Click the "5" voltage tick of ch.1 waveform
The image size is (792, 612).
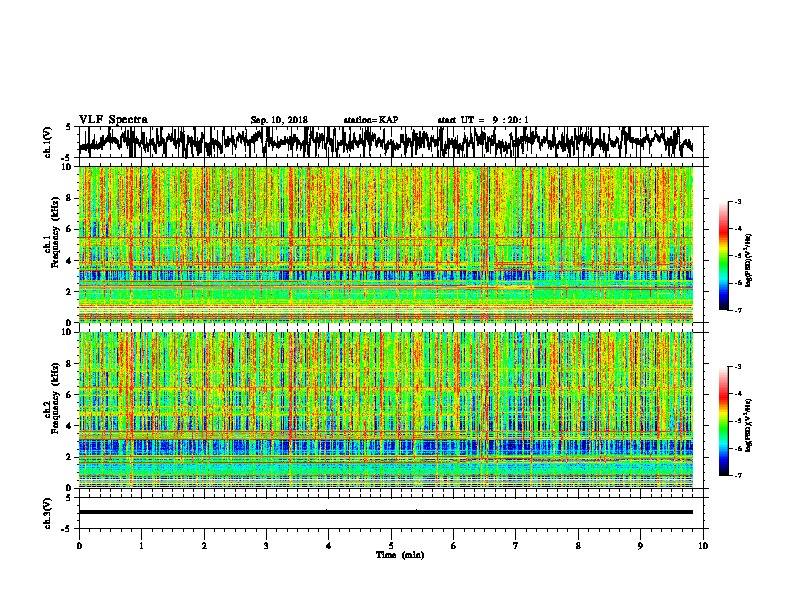click(x=68, y=127)
